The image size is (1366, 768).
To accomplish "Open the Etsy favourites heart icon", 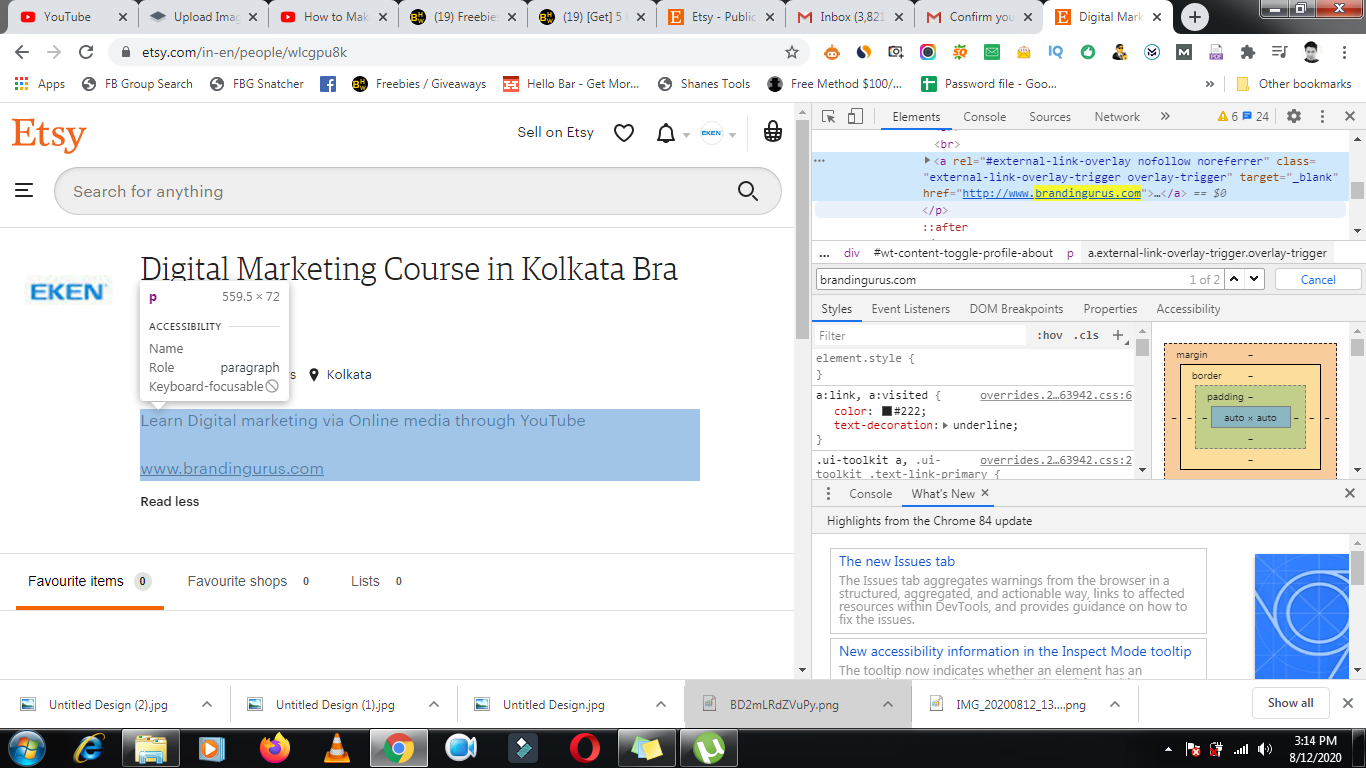I will (x=624, y=133).
